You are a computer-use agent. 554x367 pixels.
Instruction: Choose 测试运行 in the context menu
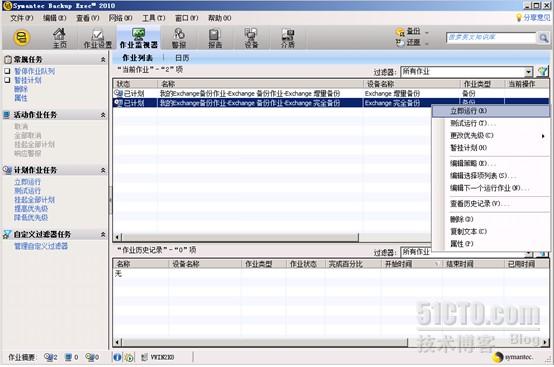coord(490,123)
